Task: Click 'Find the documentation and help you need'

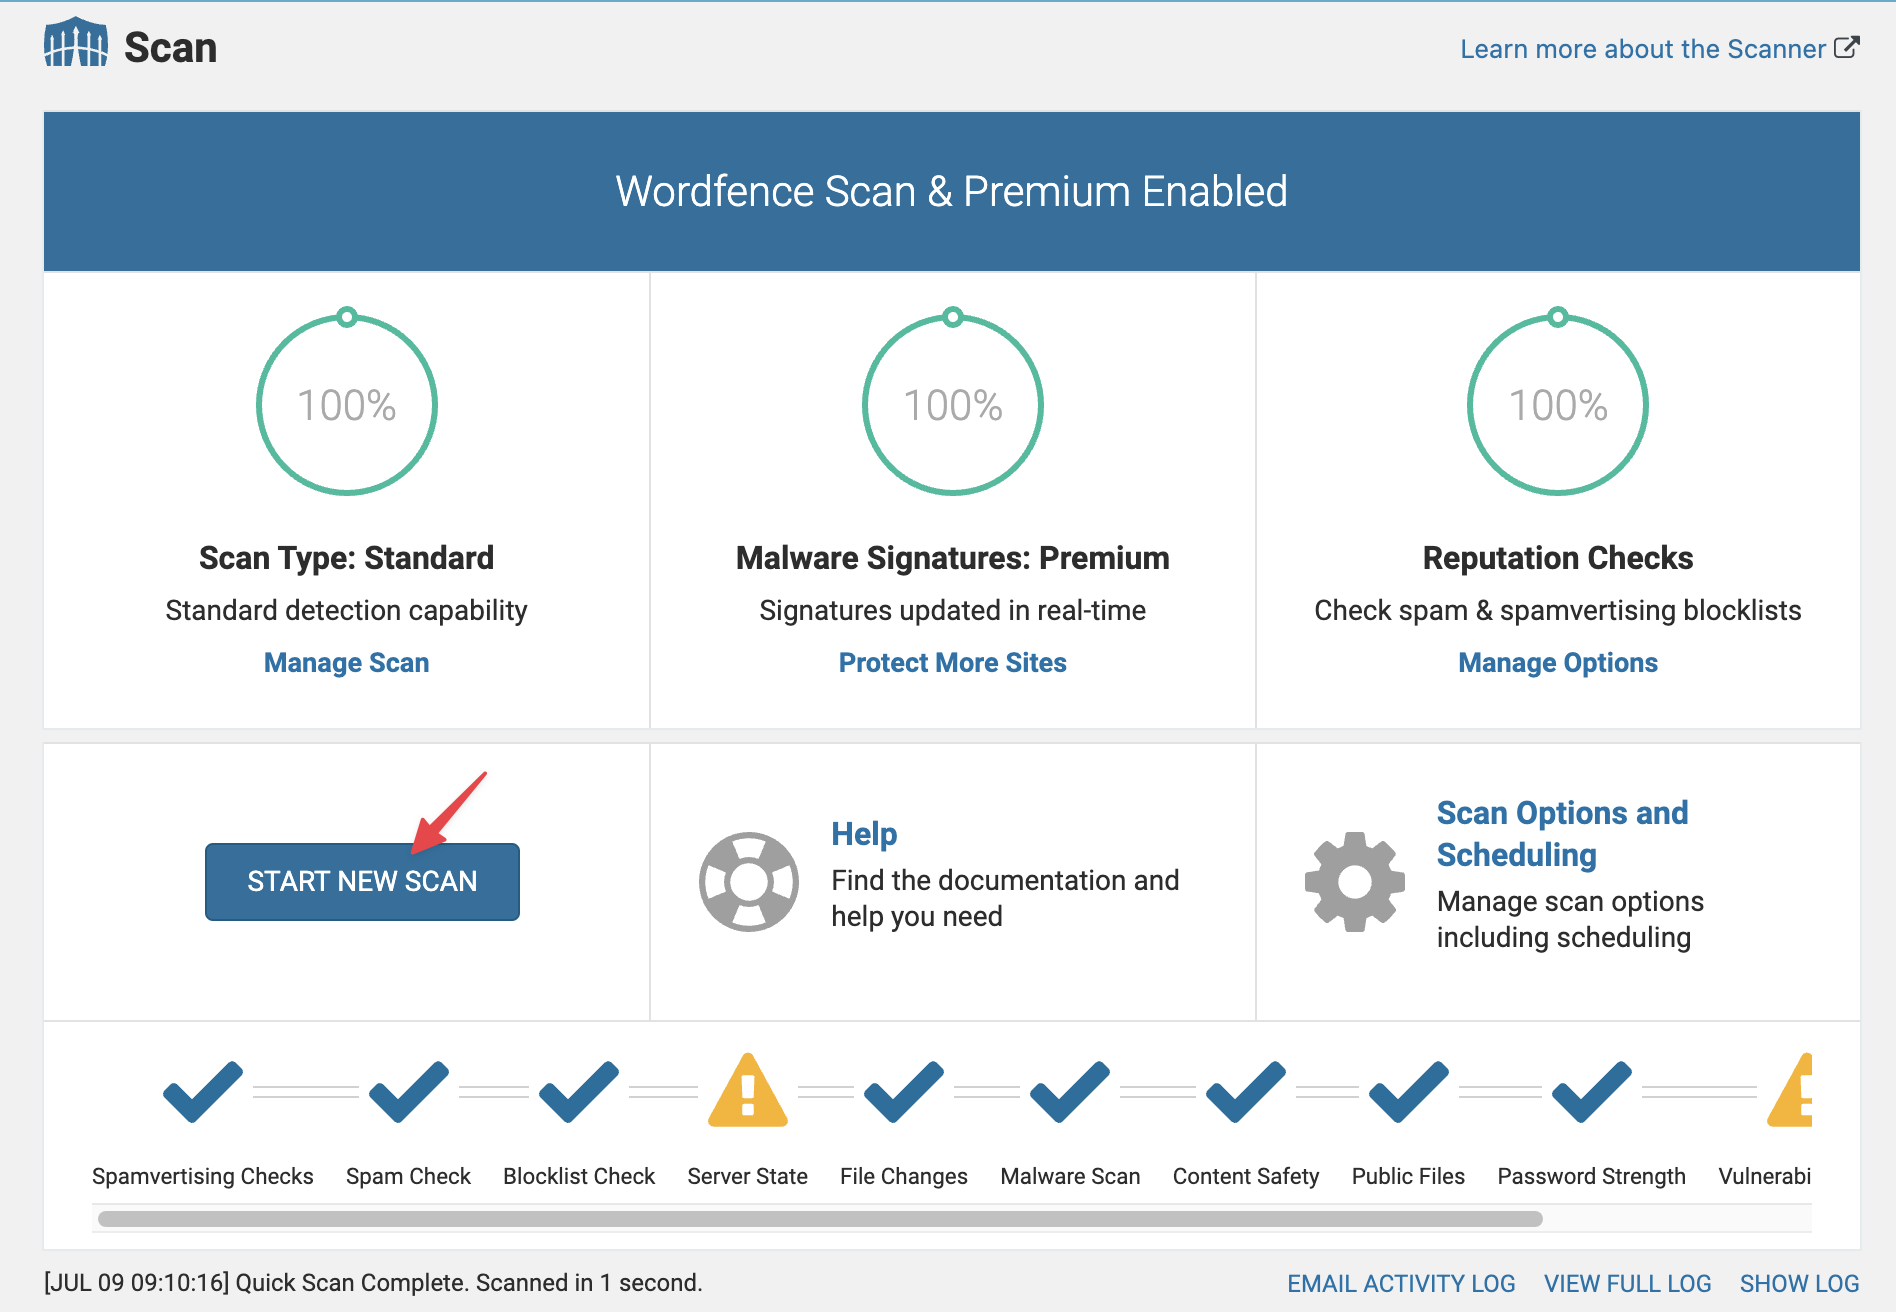Action: 1005,898
